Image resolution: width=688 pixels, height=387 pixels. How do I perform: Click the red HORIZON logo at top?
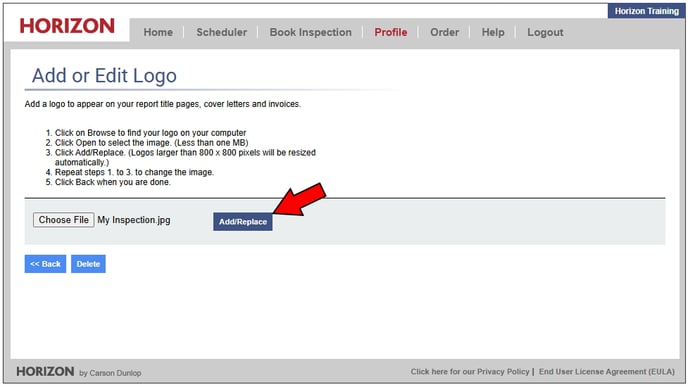click(x=67, y=26)
